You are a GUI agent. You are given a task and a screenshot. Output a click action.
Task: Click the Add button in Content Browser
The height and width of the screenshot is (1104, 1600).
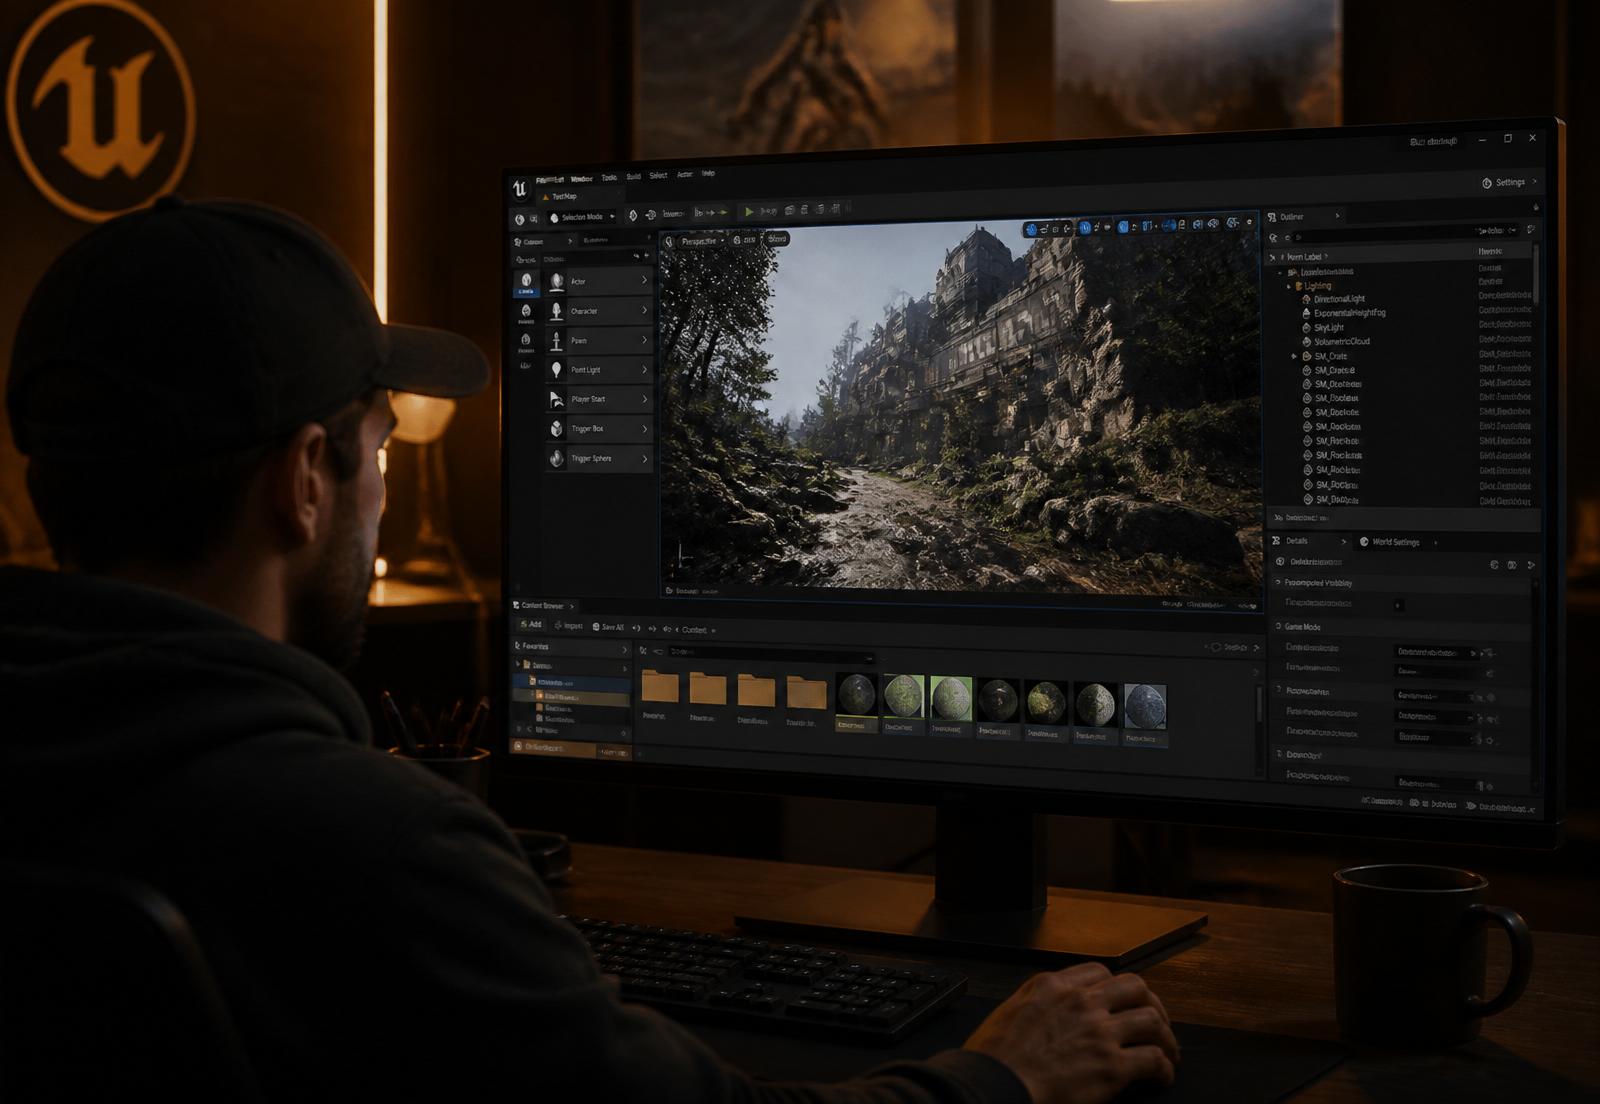tap(530, 625)
